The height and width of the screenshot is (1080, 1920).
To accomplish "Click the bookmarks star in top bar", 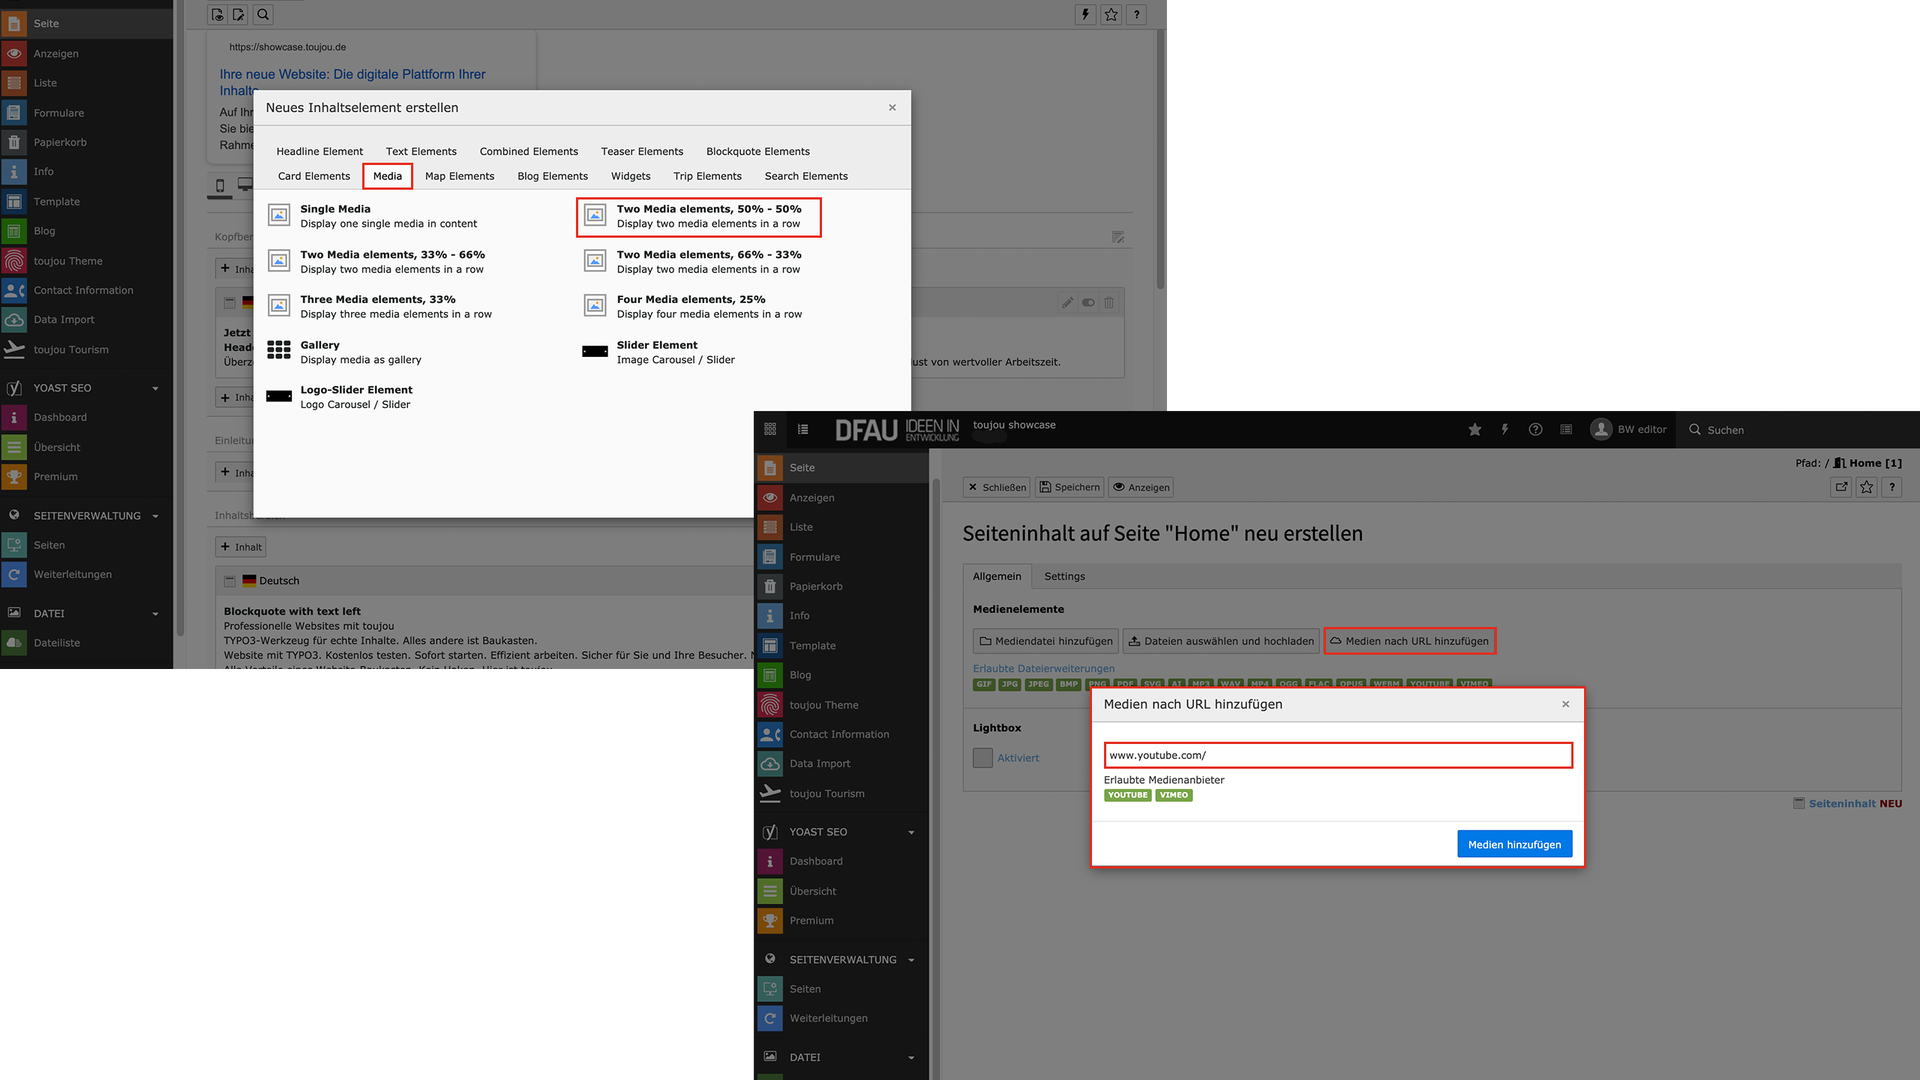I will [1474, 430].
